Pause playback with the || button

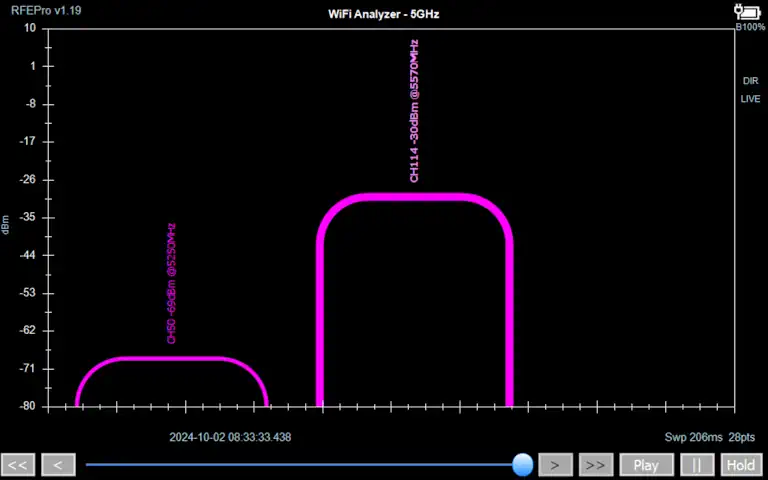point(697,465)
